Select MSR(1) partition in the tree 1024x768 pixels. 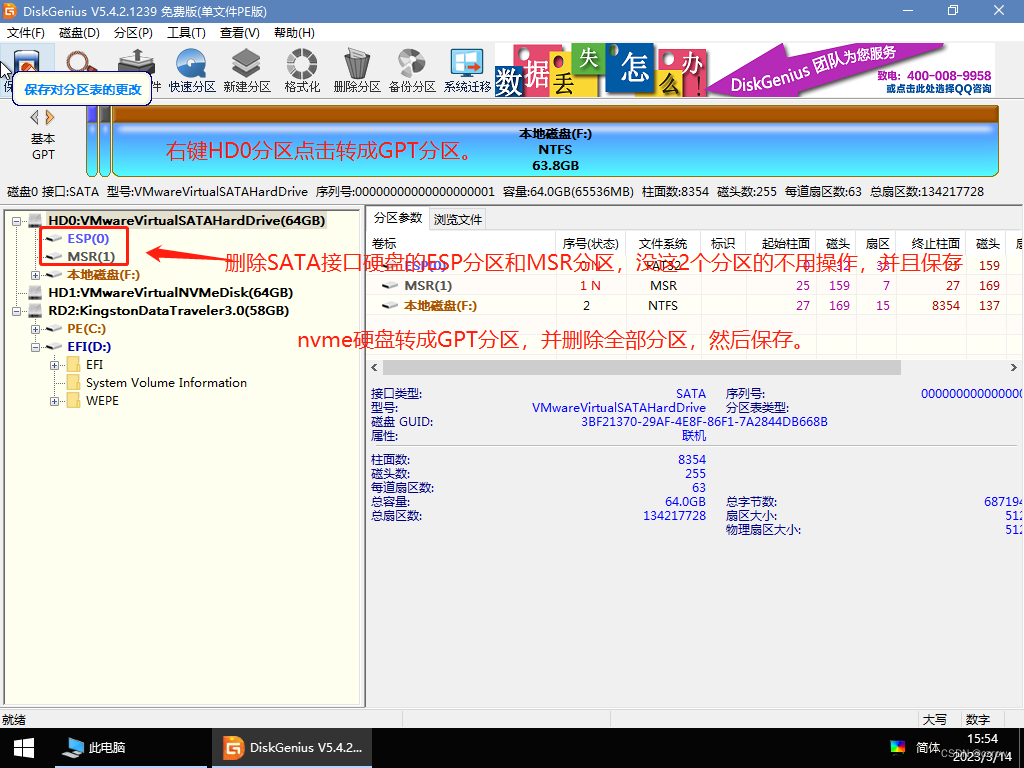(x=91, y=257)
